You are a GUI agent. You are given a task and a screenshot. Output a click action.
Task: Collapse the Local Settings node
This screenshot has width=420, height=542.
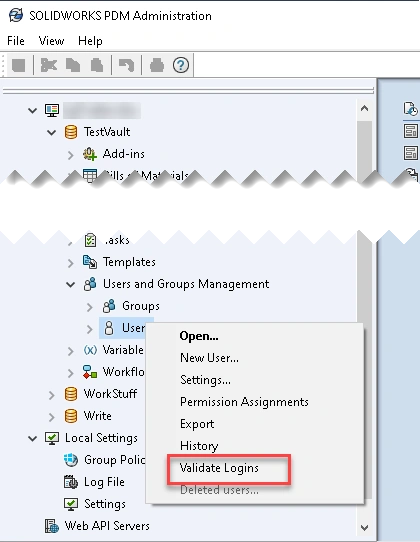click(32, 439)
